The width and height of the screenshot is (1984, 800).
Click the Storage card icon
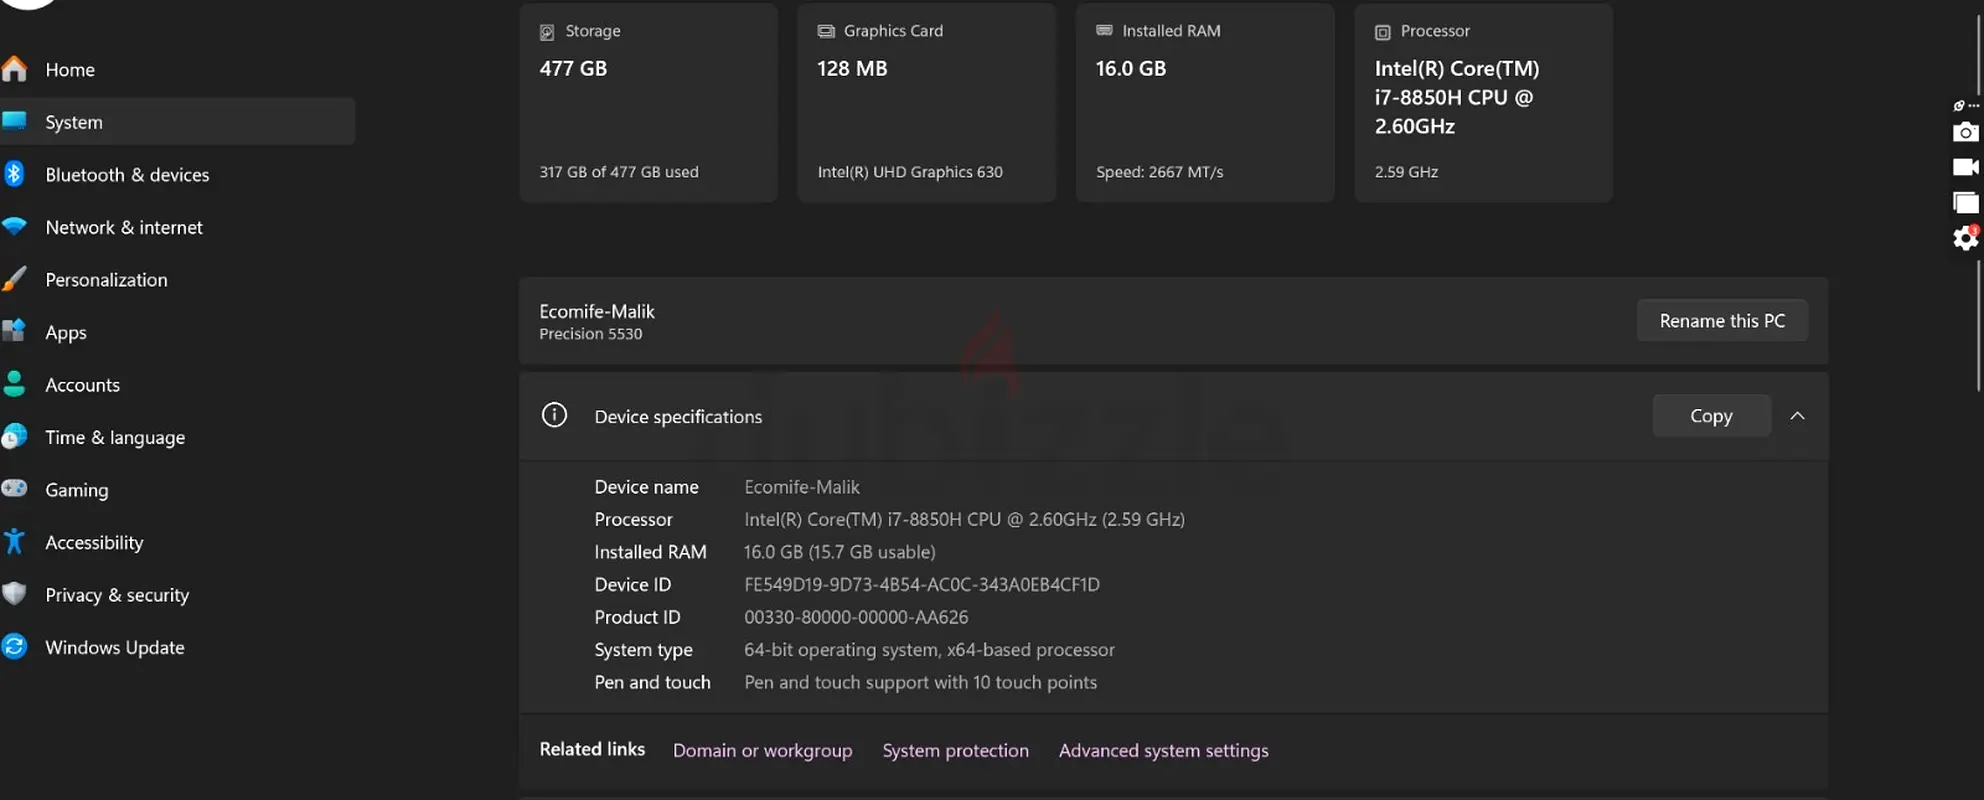click(x=547, y=32)
